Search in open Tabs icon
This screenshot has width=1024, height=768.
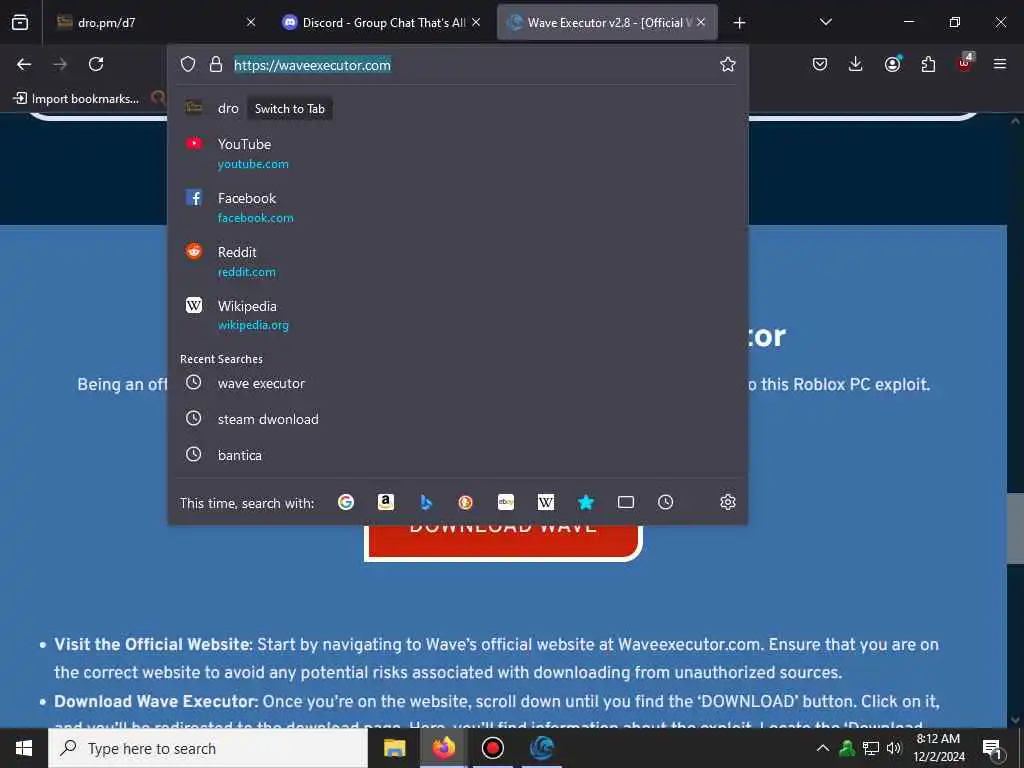[626, 502]
